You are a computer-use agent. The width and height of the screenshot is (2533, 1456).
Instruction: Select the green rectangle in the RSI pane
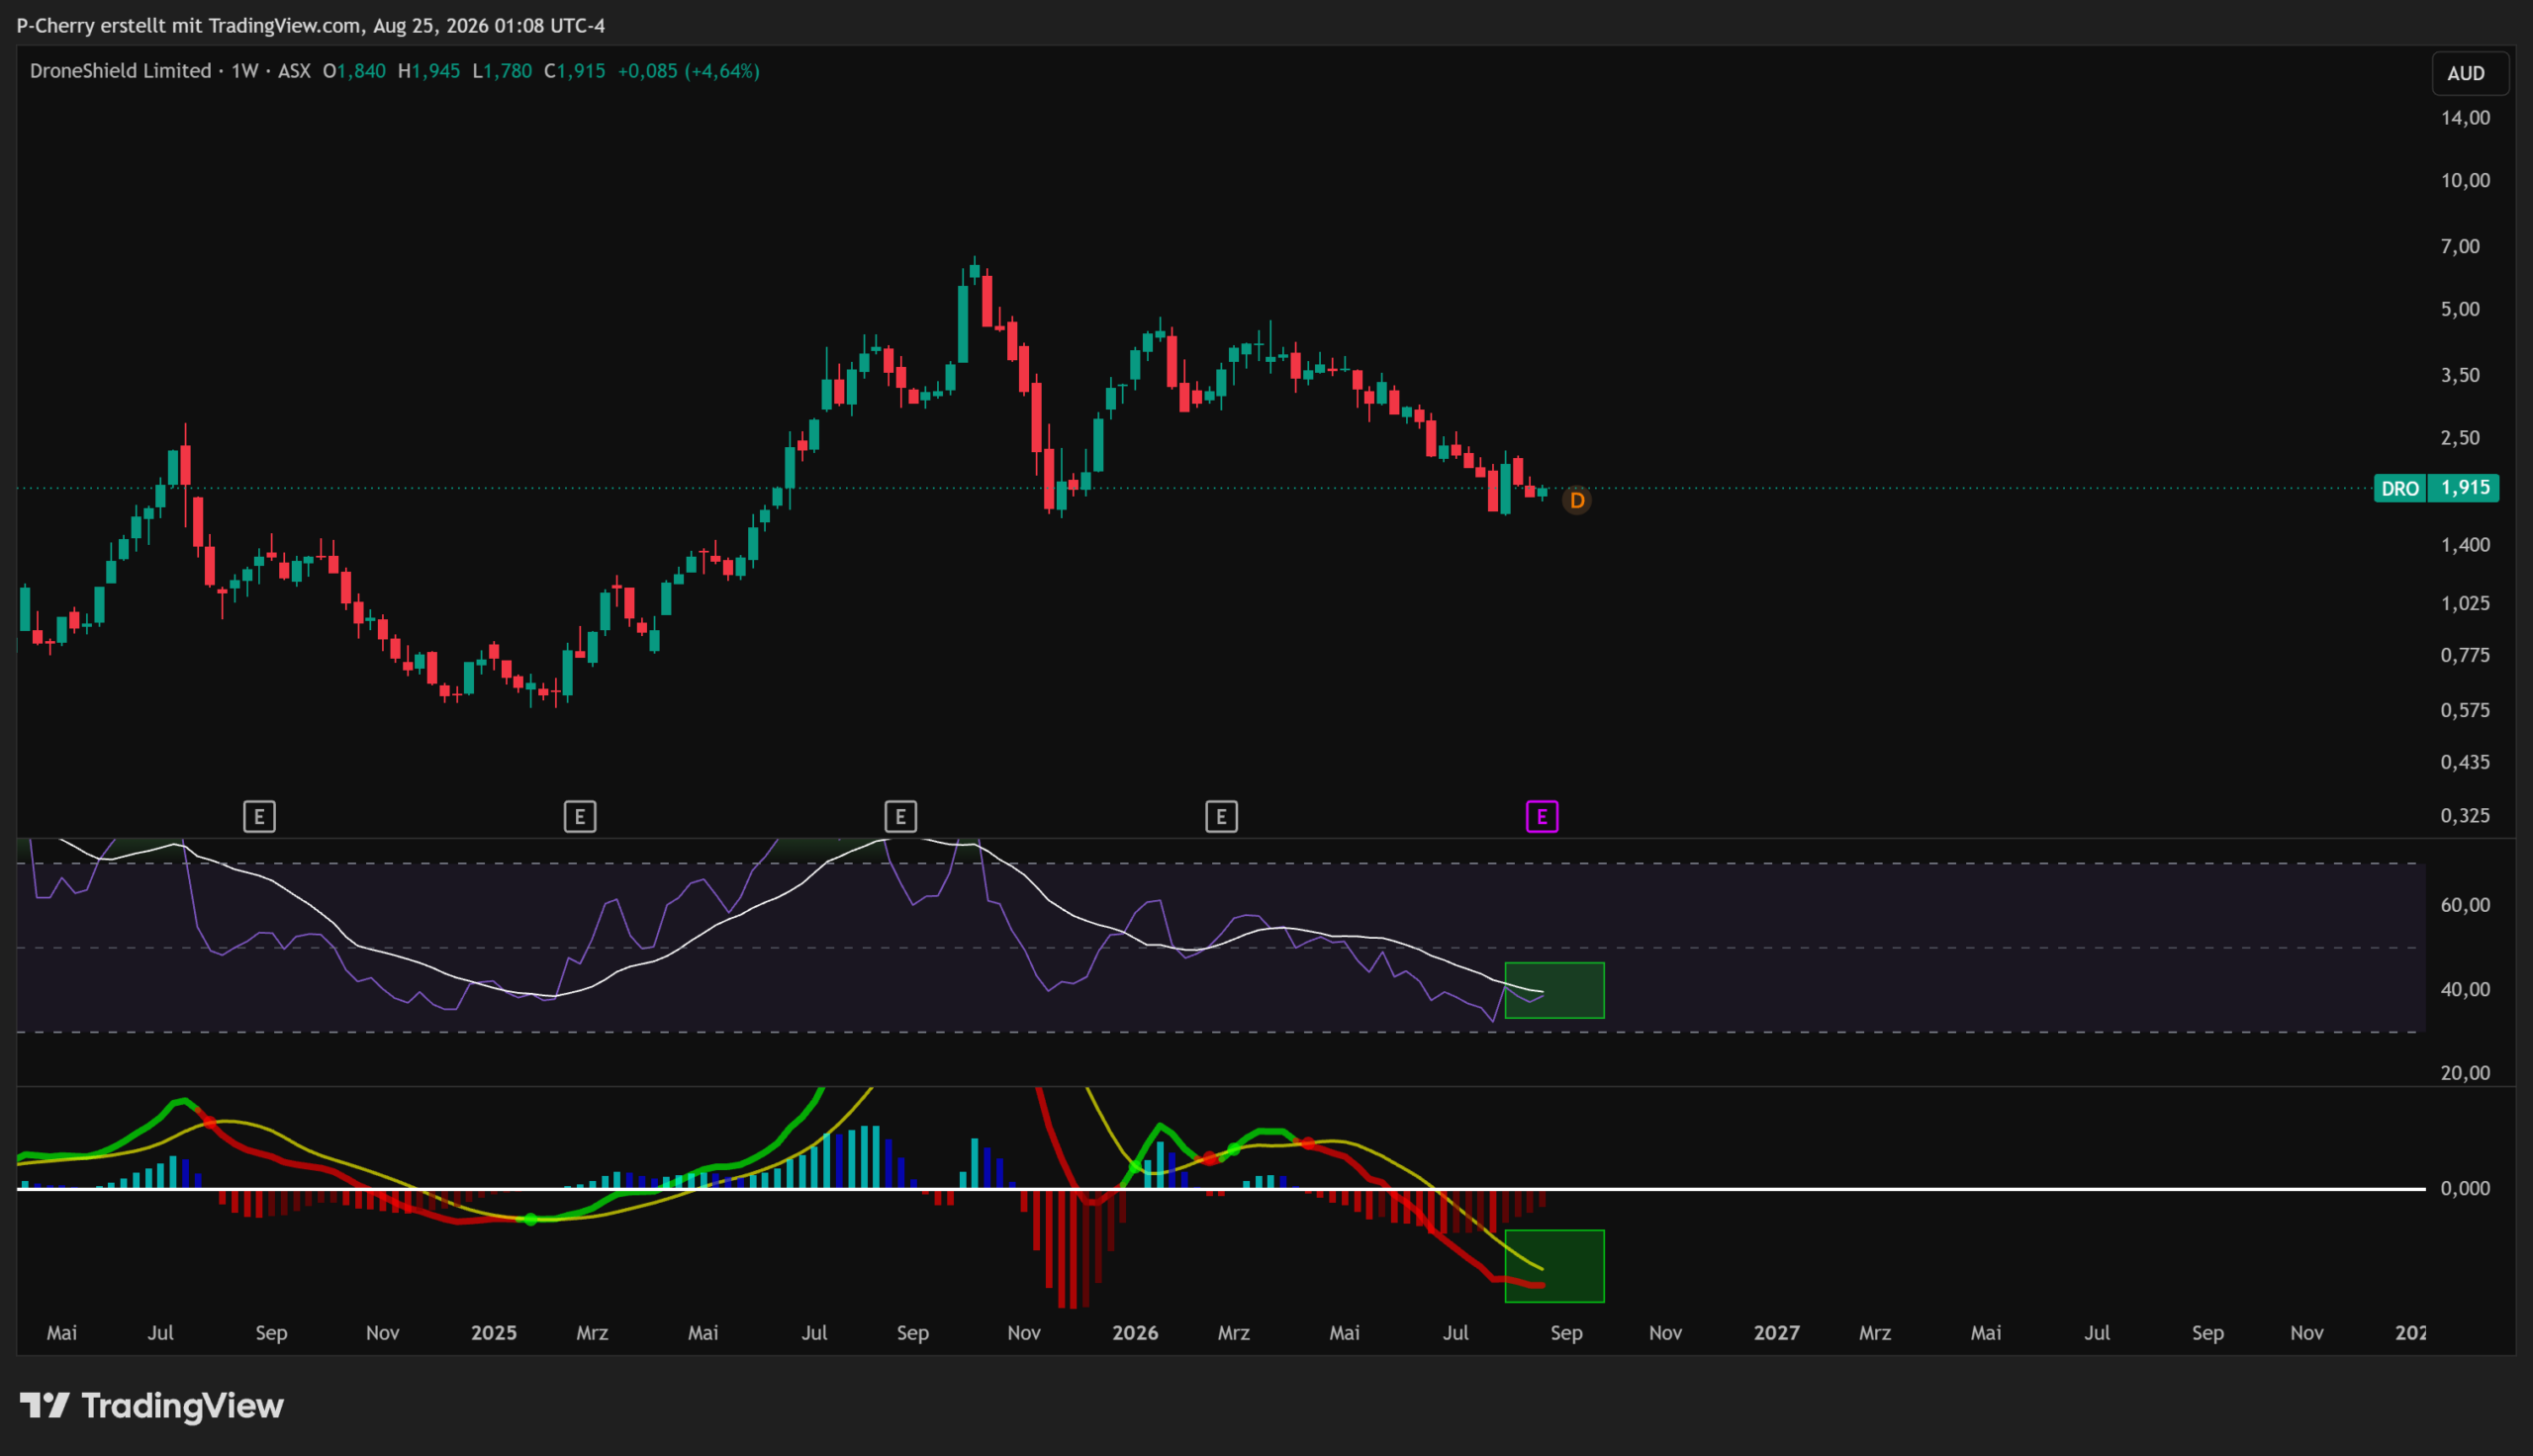tap(1555, 991)
